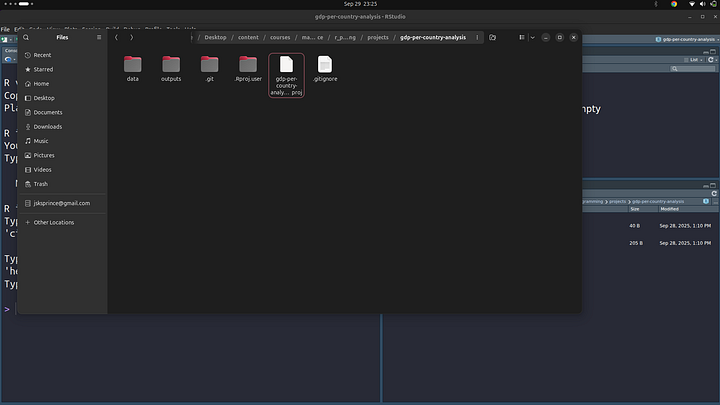Go to Desktop in the path bar

coord(215,37)
